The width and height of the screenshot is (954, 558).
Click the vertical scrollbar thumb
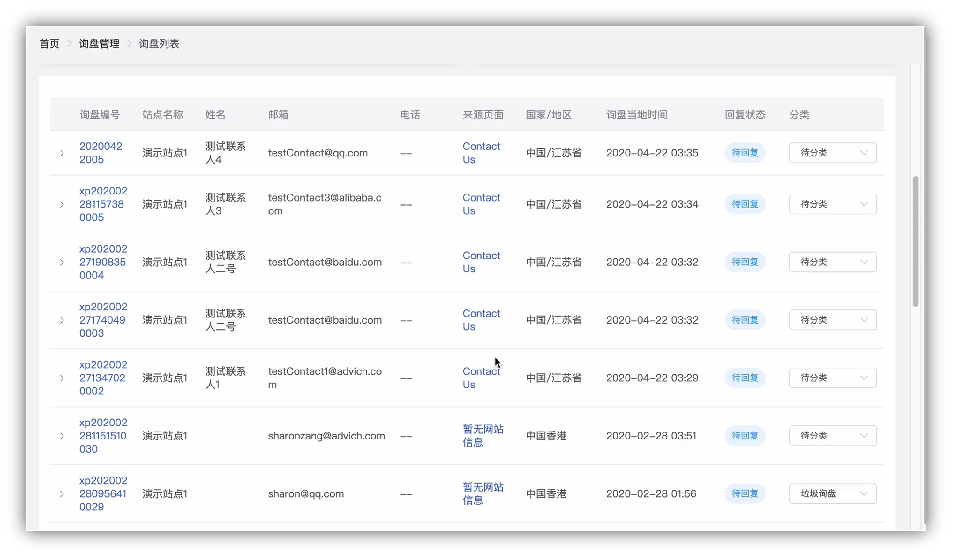pos(915,242)
